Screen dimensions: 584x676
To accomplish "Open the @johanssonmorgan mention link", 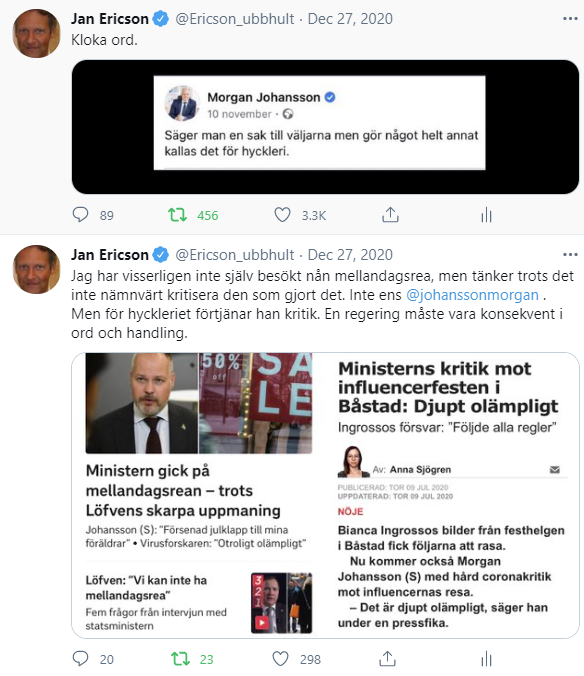I will (x=472, y=295).
